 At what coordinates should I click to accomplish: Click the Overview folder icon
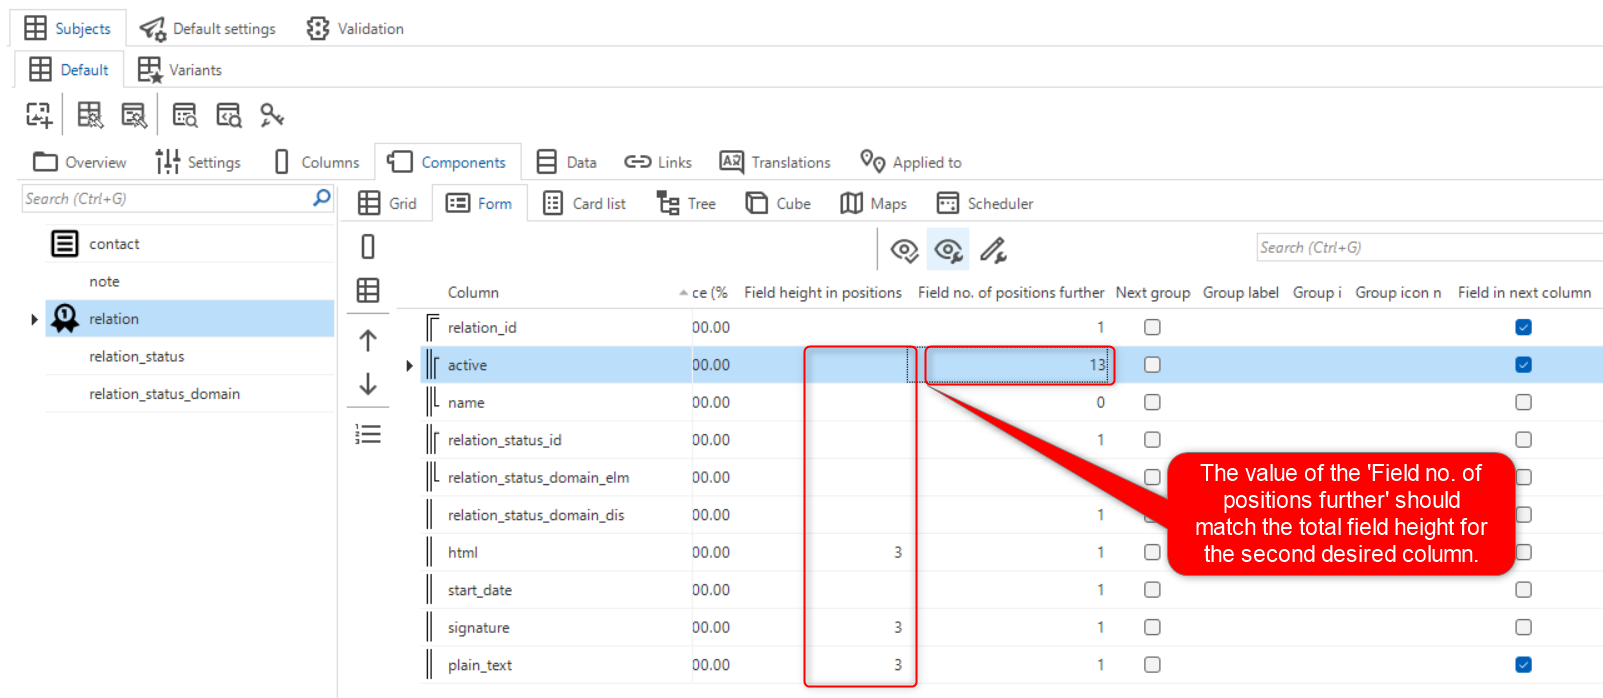pyautogui.click(x=45, y=162)
